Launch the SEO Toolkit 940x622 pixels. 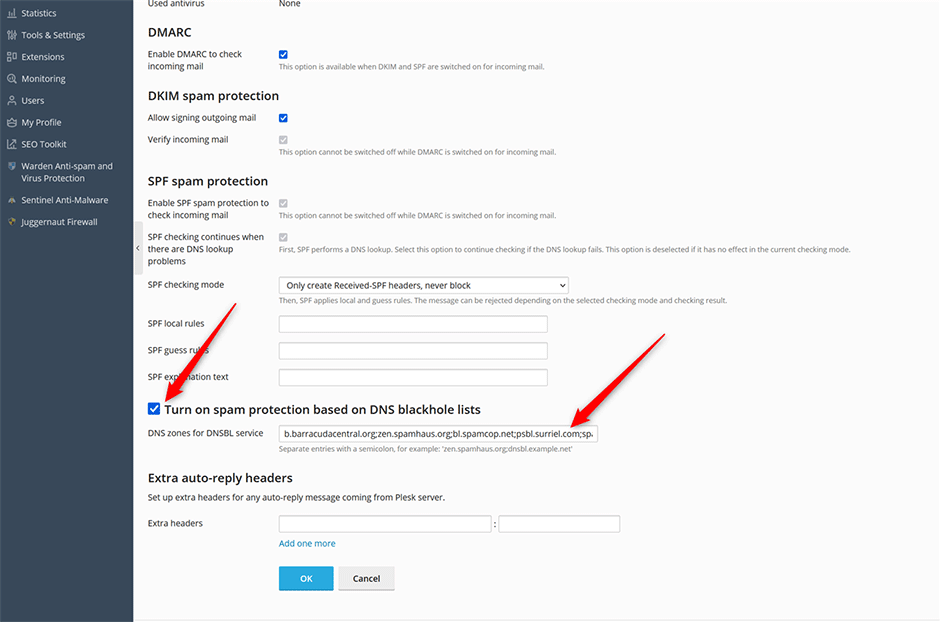point(44,143)
